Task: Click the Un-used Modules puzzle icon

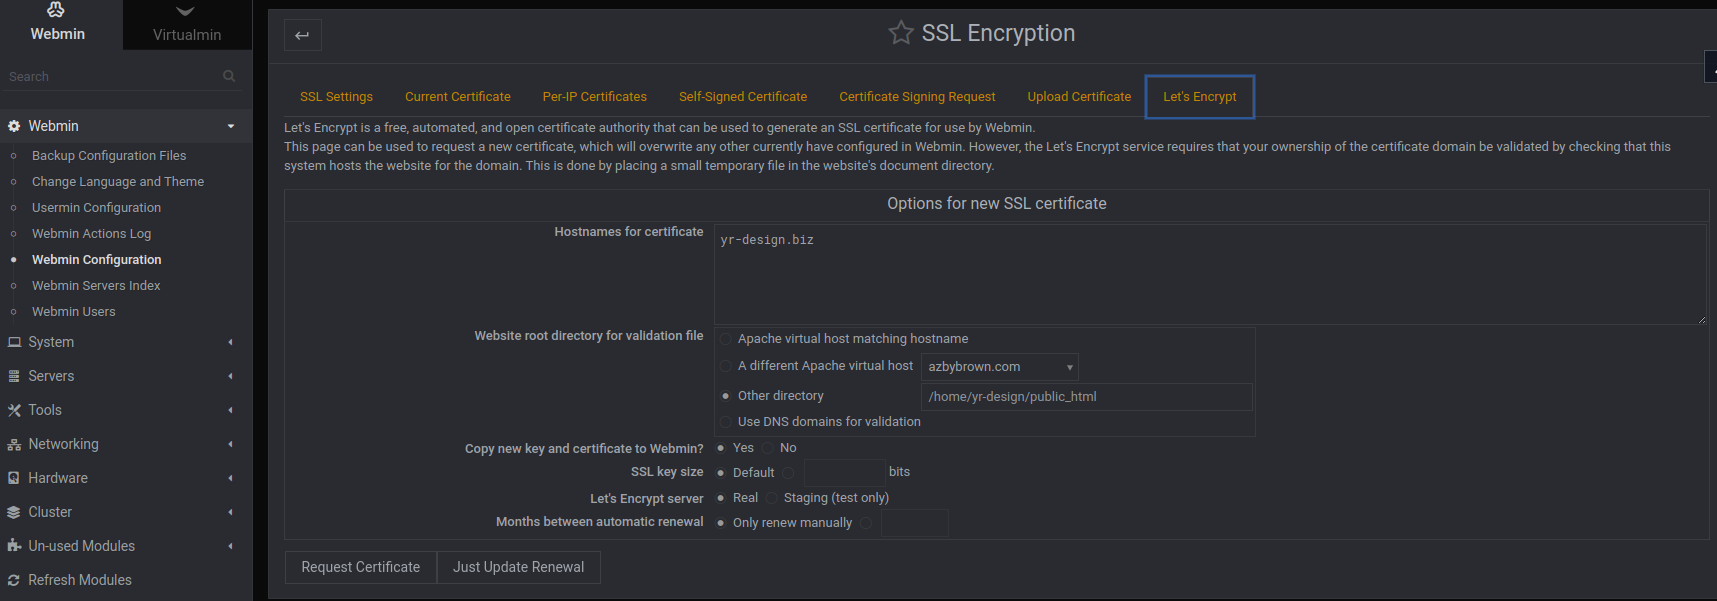Action: [14, 546]
